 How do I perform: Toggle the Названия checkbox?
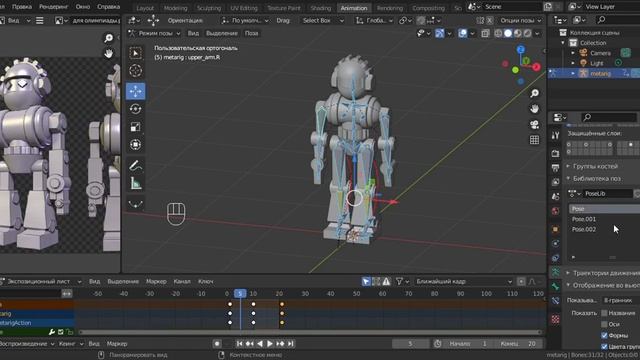[x=604, y=313]
